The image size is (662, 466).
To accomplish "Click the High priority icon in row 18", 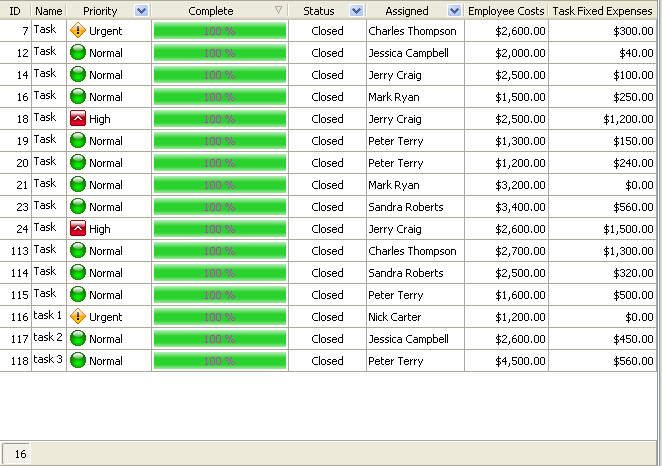I will [x=78, y=119].
